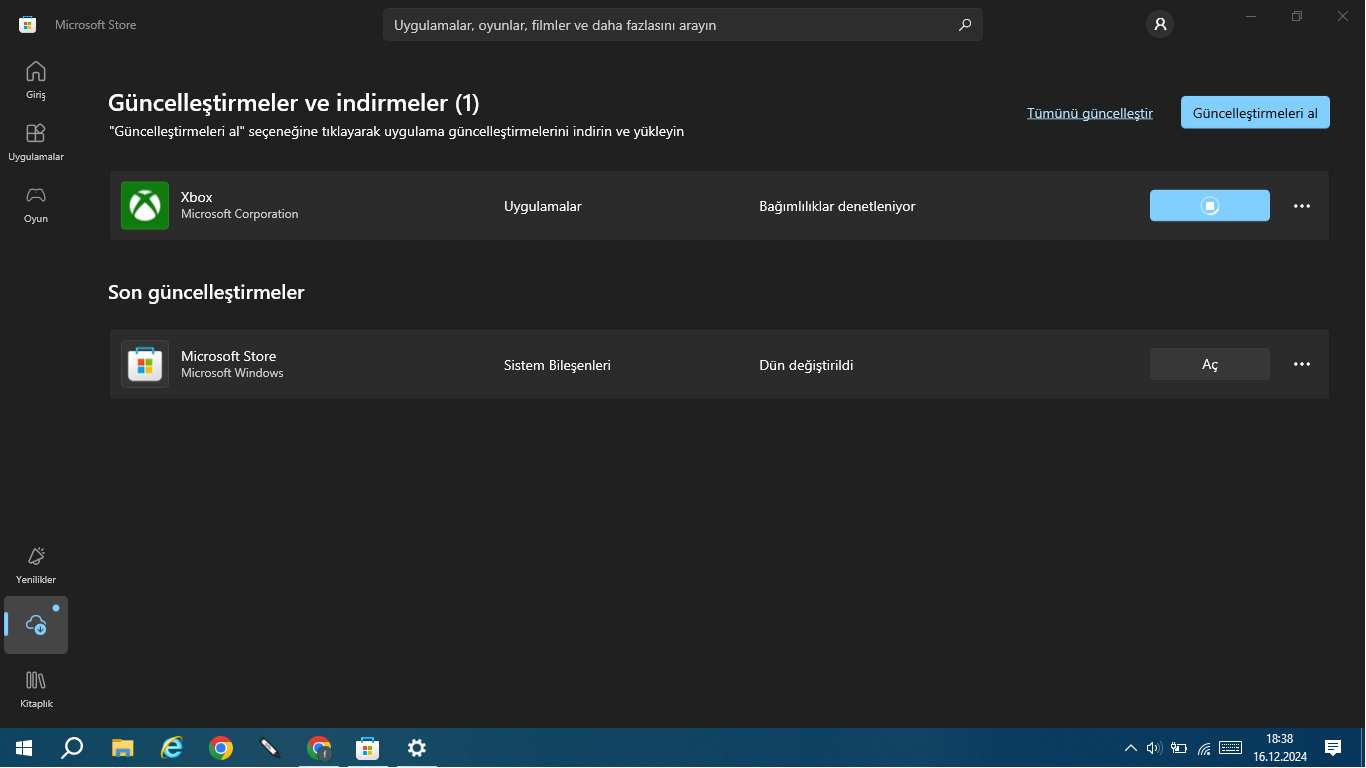Open more options for Xbox row
This screenshot has height=768, width=1366.
pos(1302,206)
